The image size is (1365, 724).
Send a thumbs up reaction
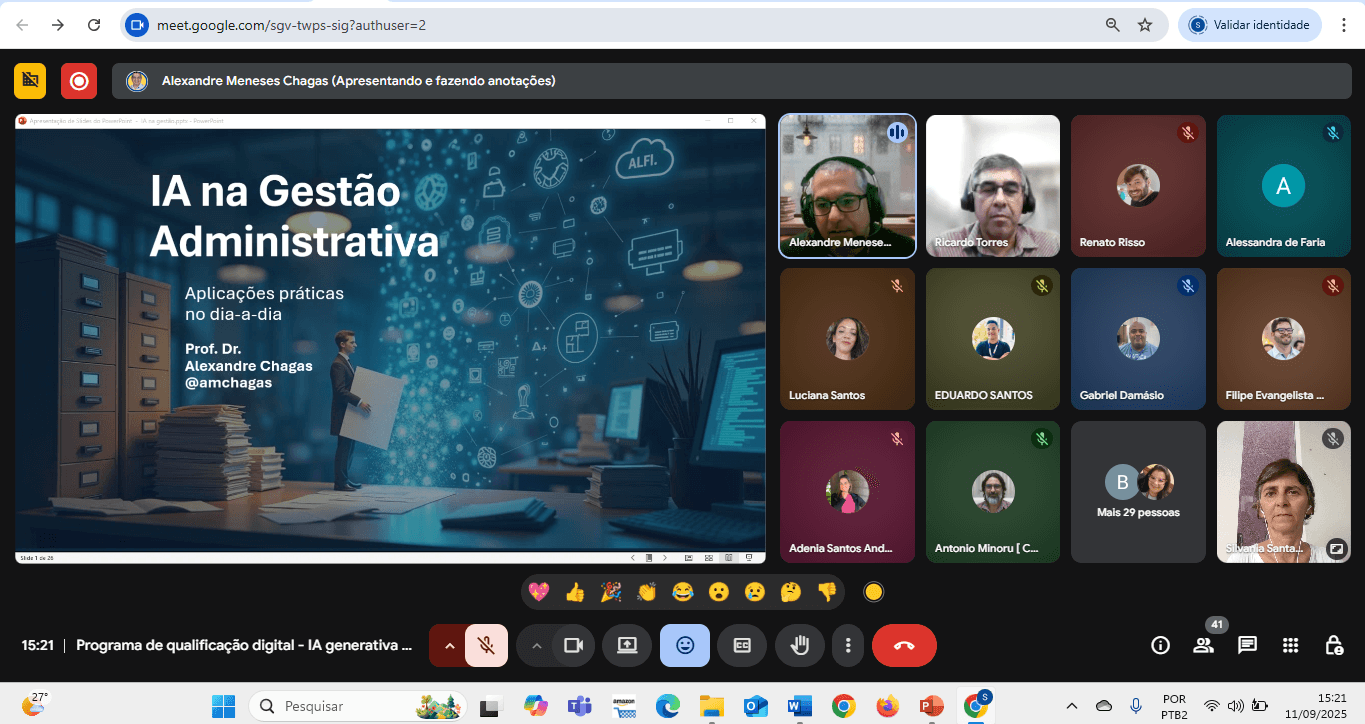(x=576, y=591)
